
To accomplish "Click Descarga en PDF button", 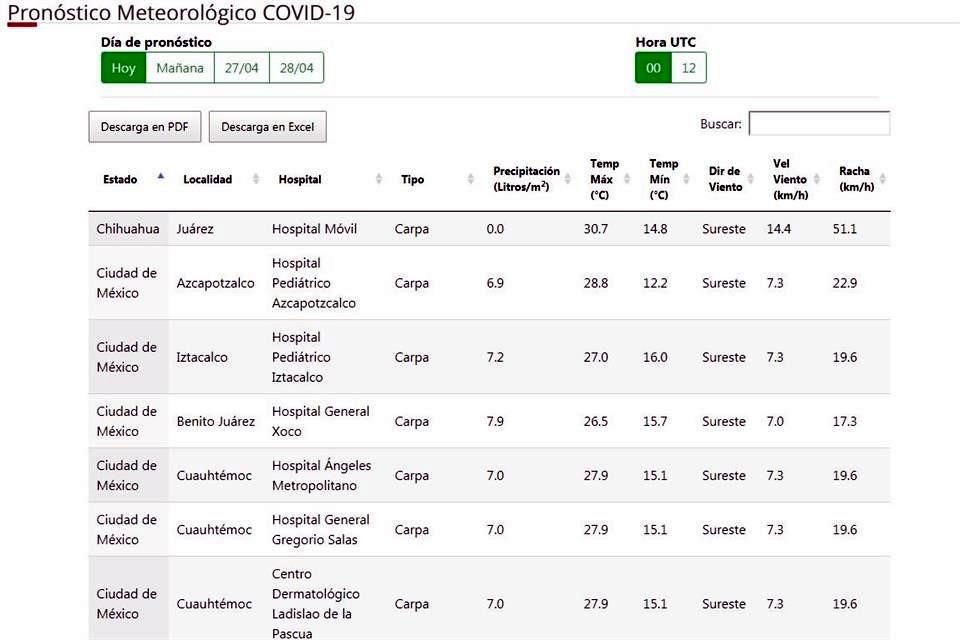I will point(145,127).
